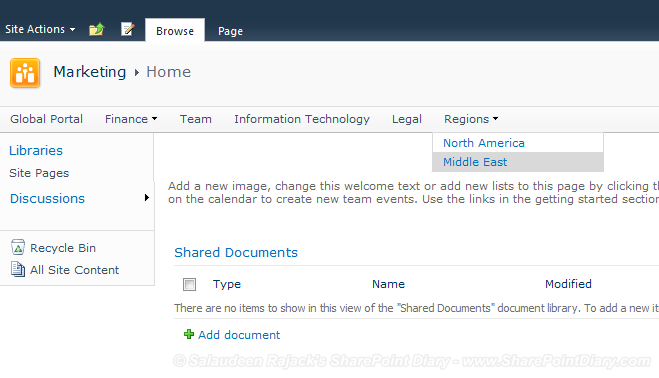Switch to the Page ribbon tab
Viewport: 659px width, 378px height.
tap(230, 31)
